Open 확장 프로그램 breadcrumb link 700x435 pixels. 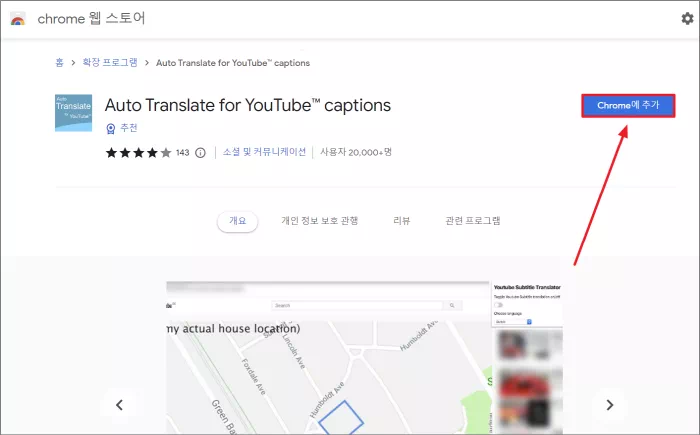[x=110, y=63]
